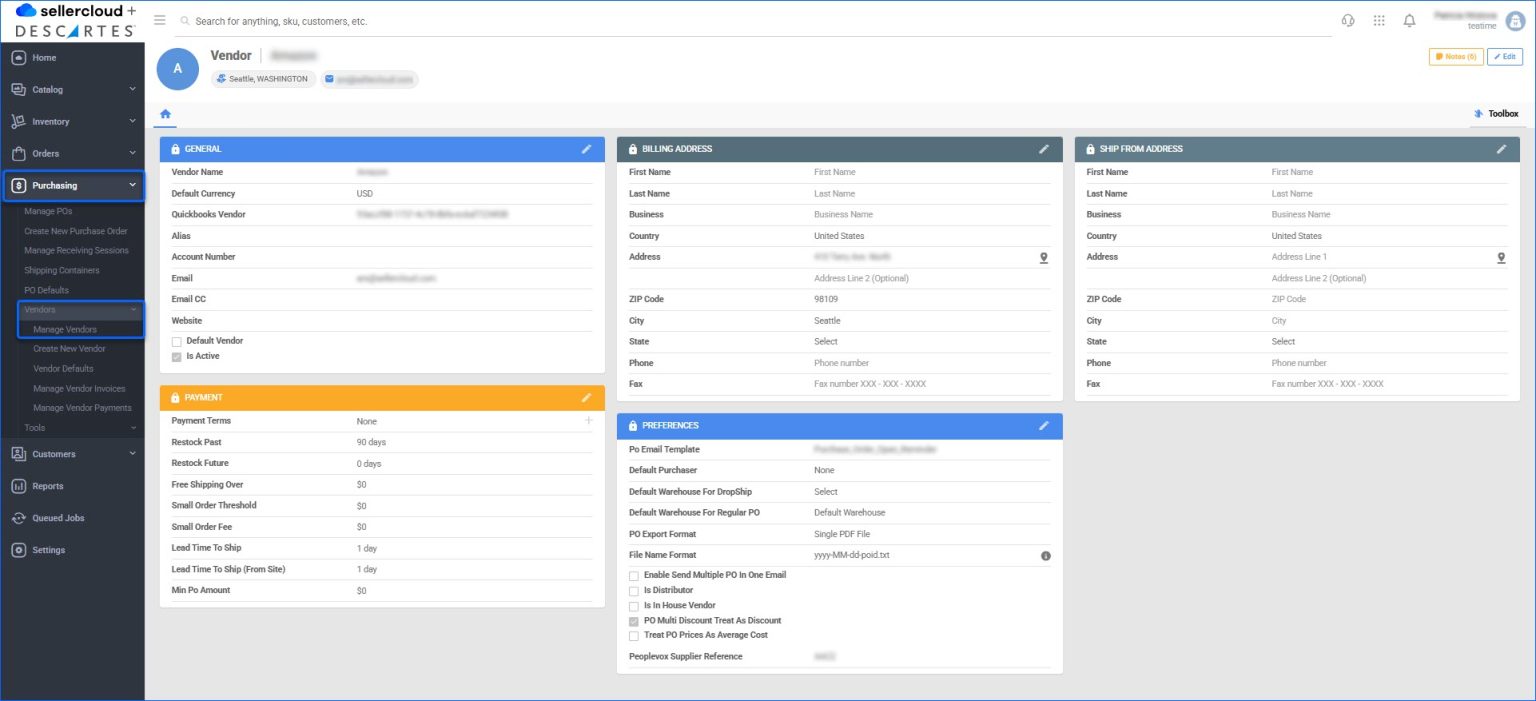Click the global search field
Screen dimensions: 1536x701
[x=400, y=20]
